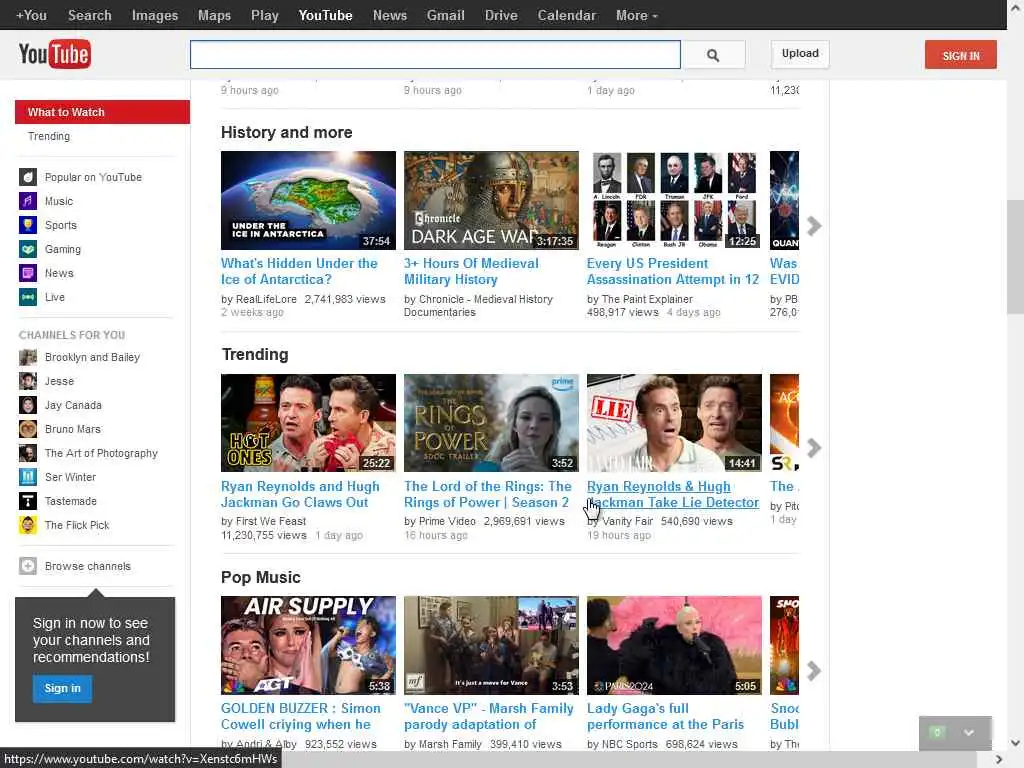Viewport: 1024px width, 768px height.
Task: Click the red SIGN IN button
Action: (x=961, y=55)
